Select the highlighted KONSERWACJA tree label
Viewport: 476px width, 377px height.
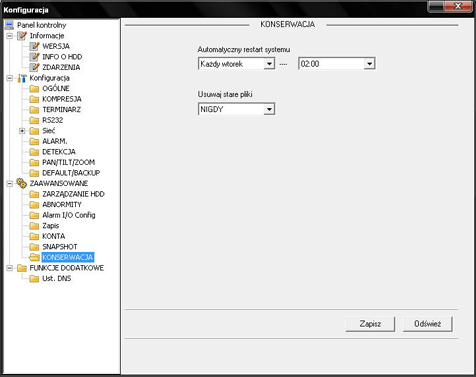[68, 257]
